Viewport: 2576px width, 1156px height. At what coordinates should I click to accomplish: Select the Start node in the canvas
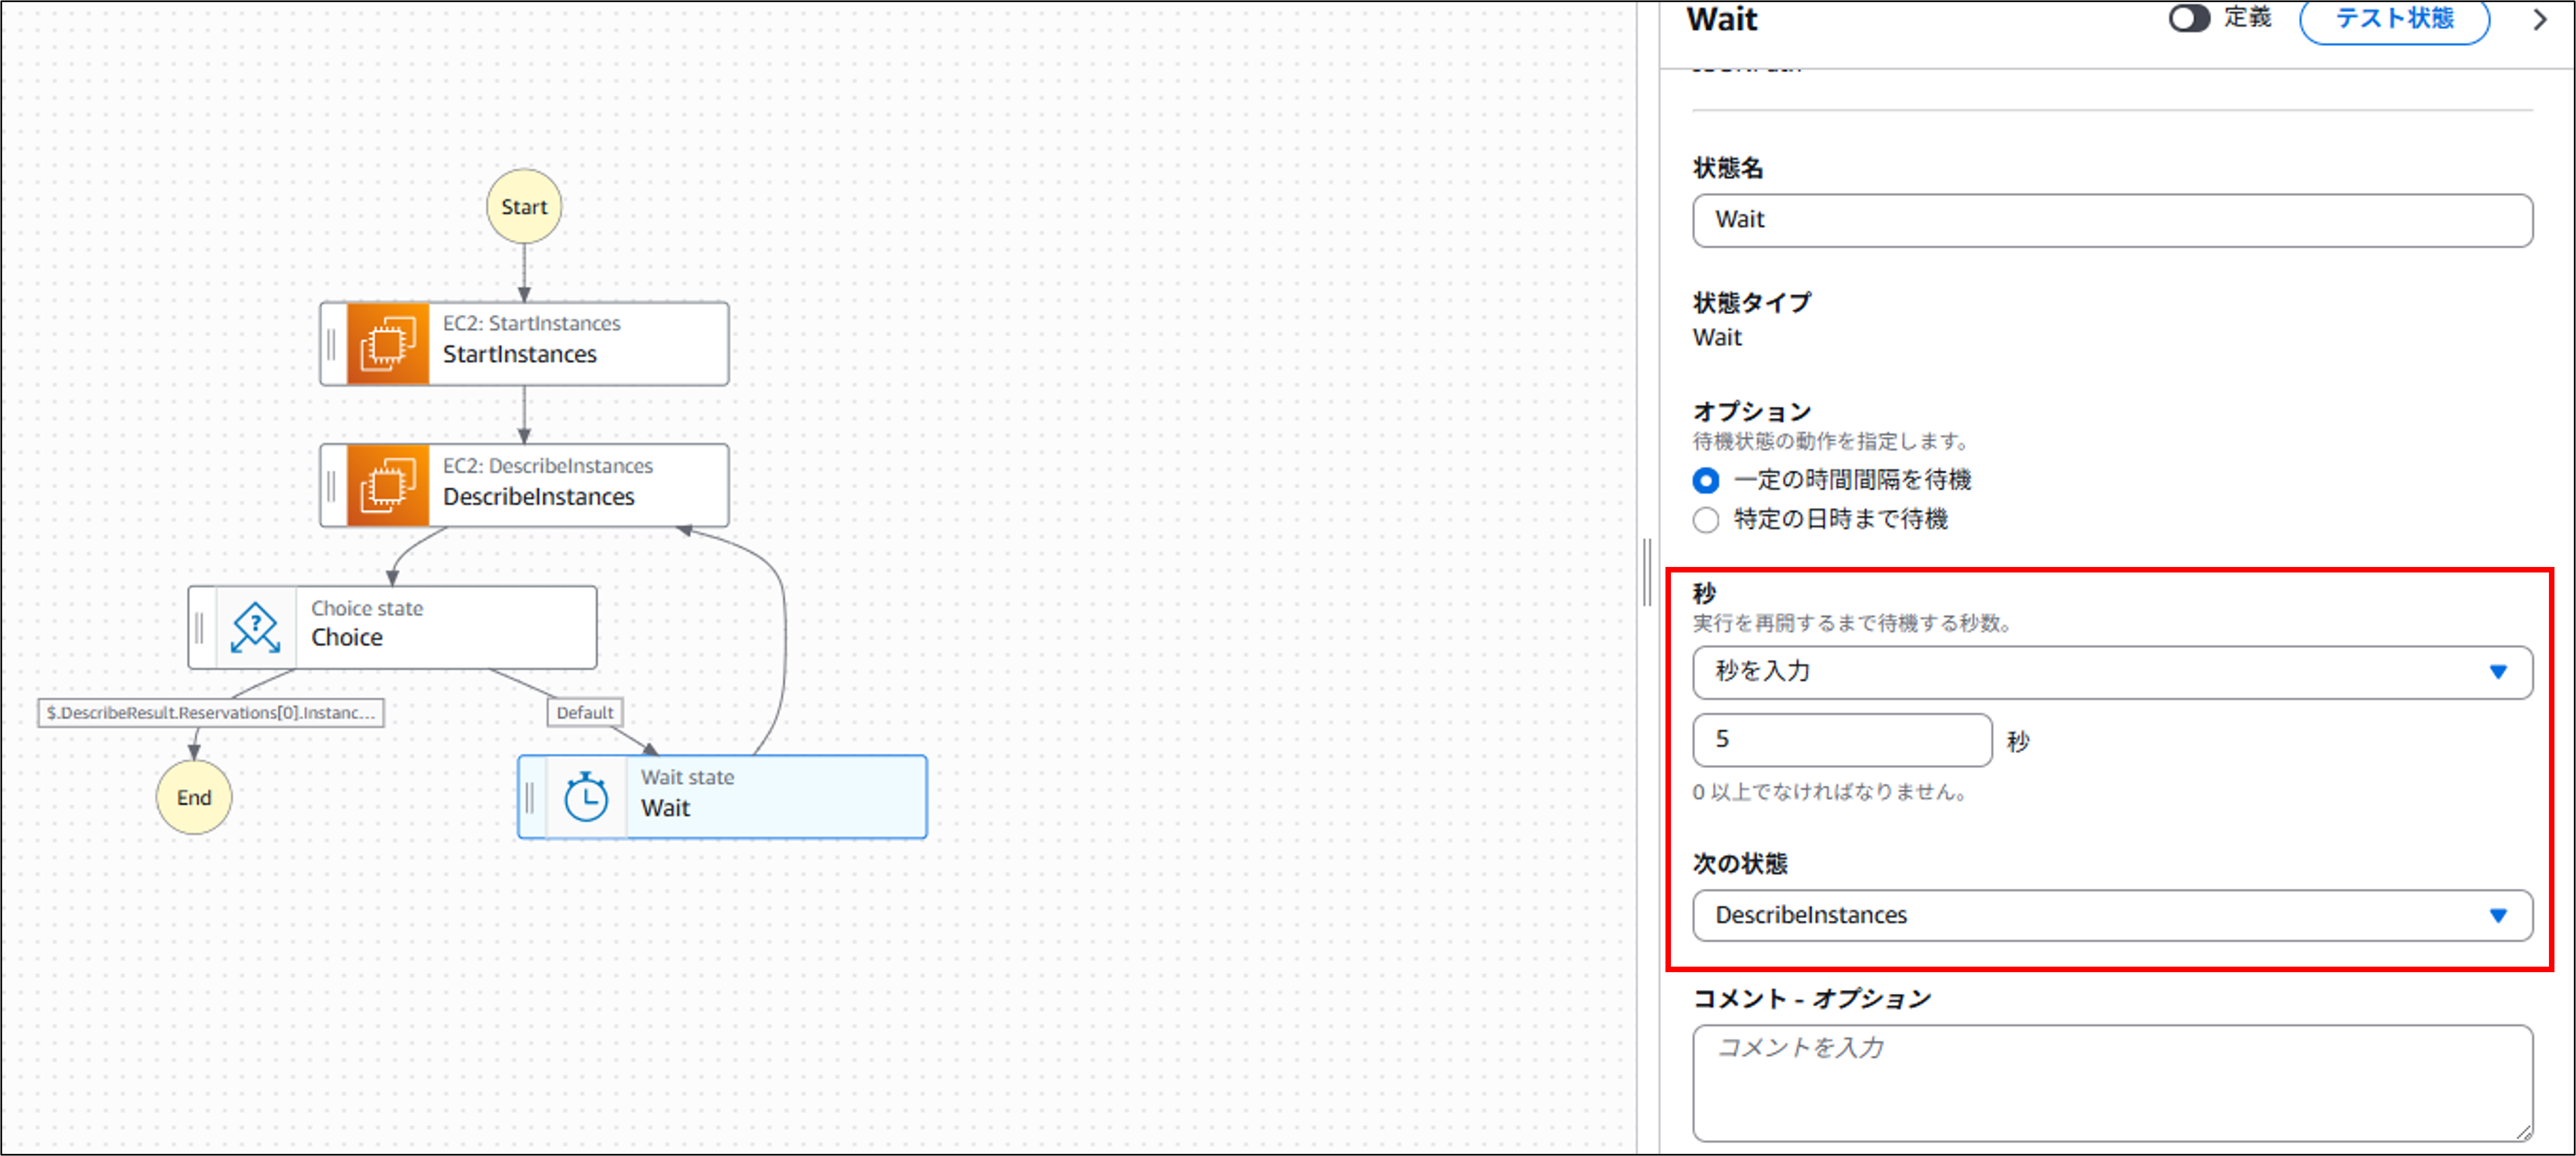point(523,206)
